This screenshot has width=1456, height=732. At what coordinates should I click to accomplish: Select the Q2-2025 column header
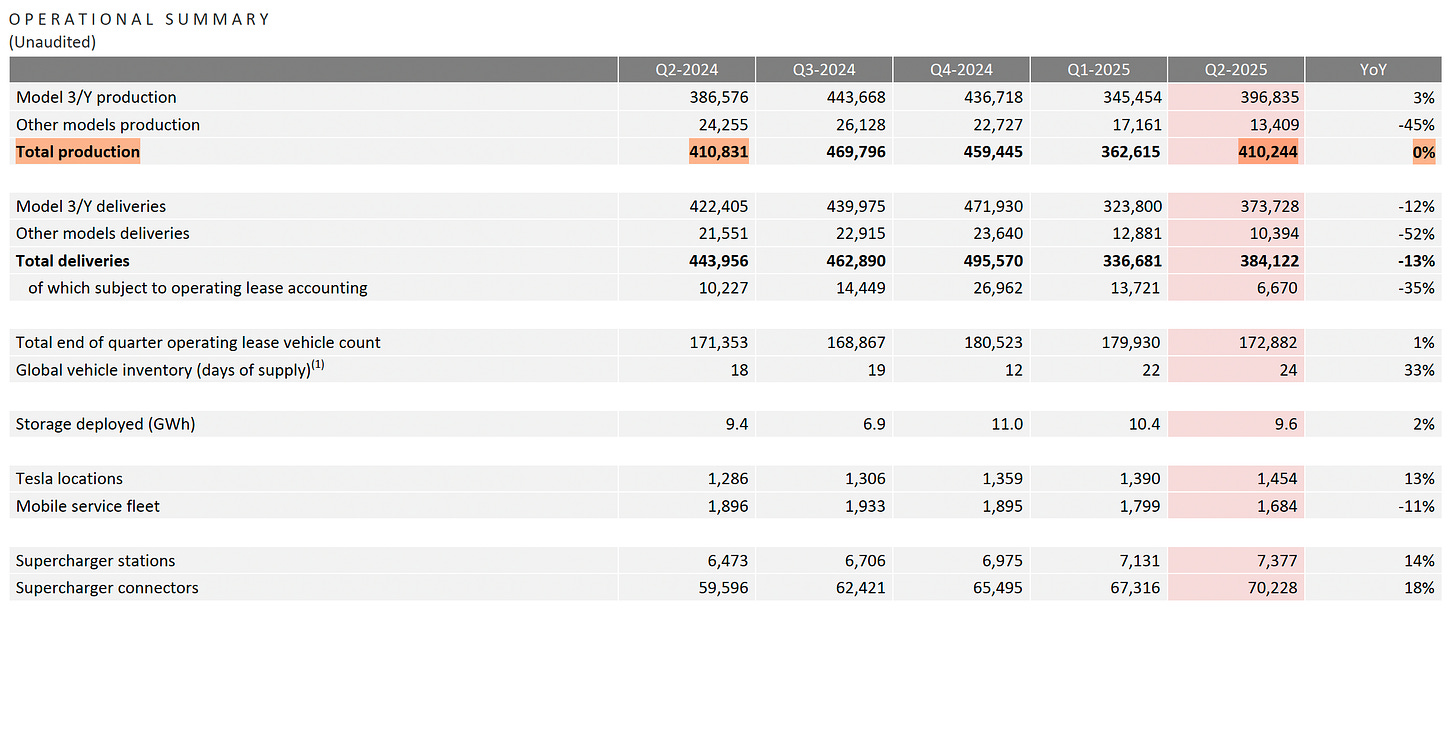[1236, 70]
